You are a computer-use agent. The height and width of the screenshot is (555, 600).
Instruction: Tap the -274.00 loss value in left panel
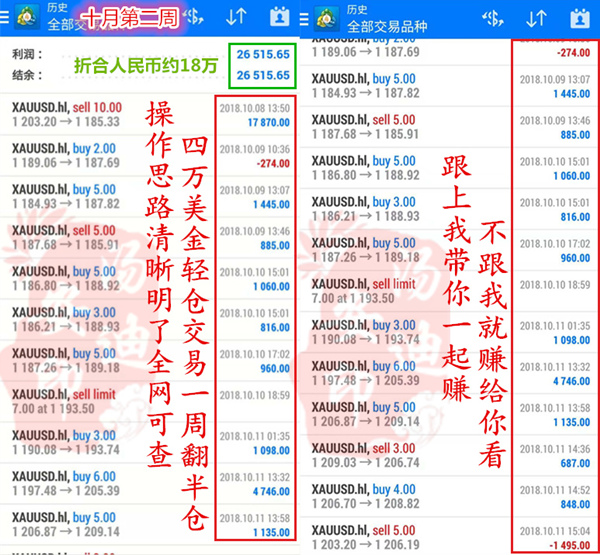coord(273,163)
